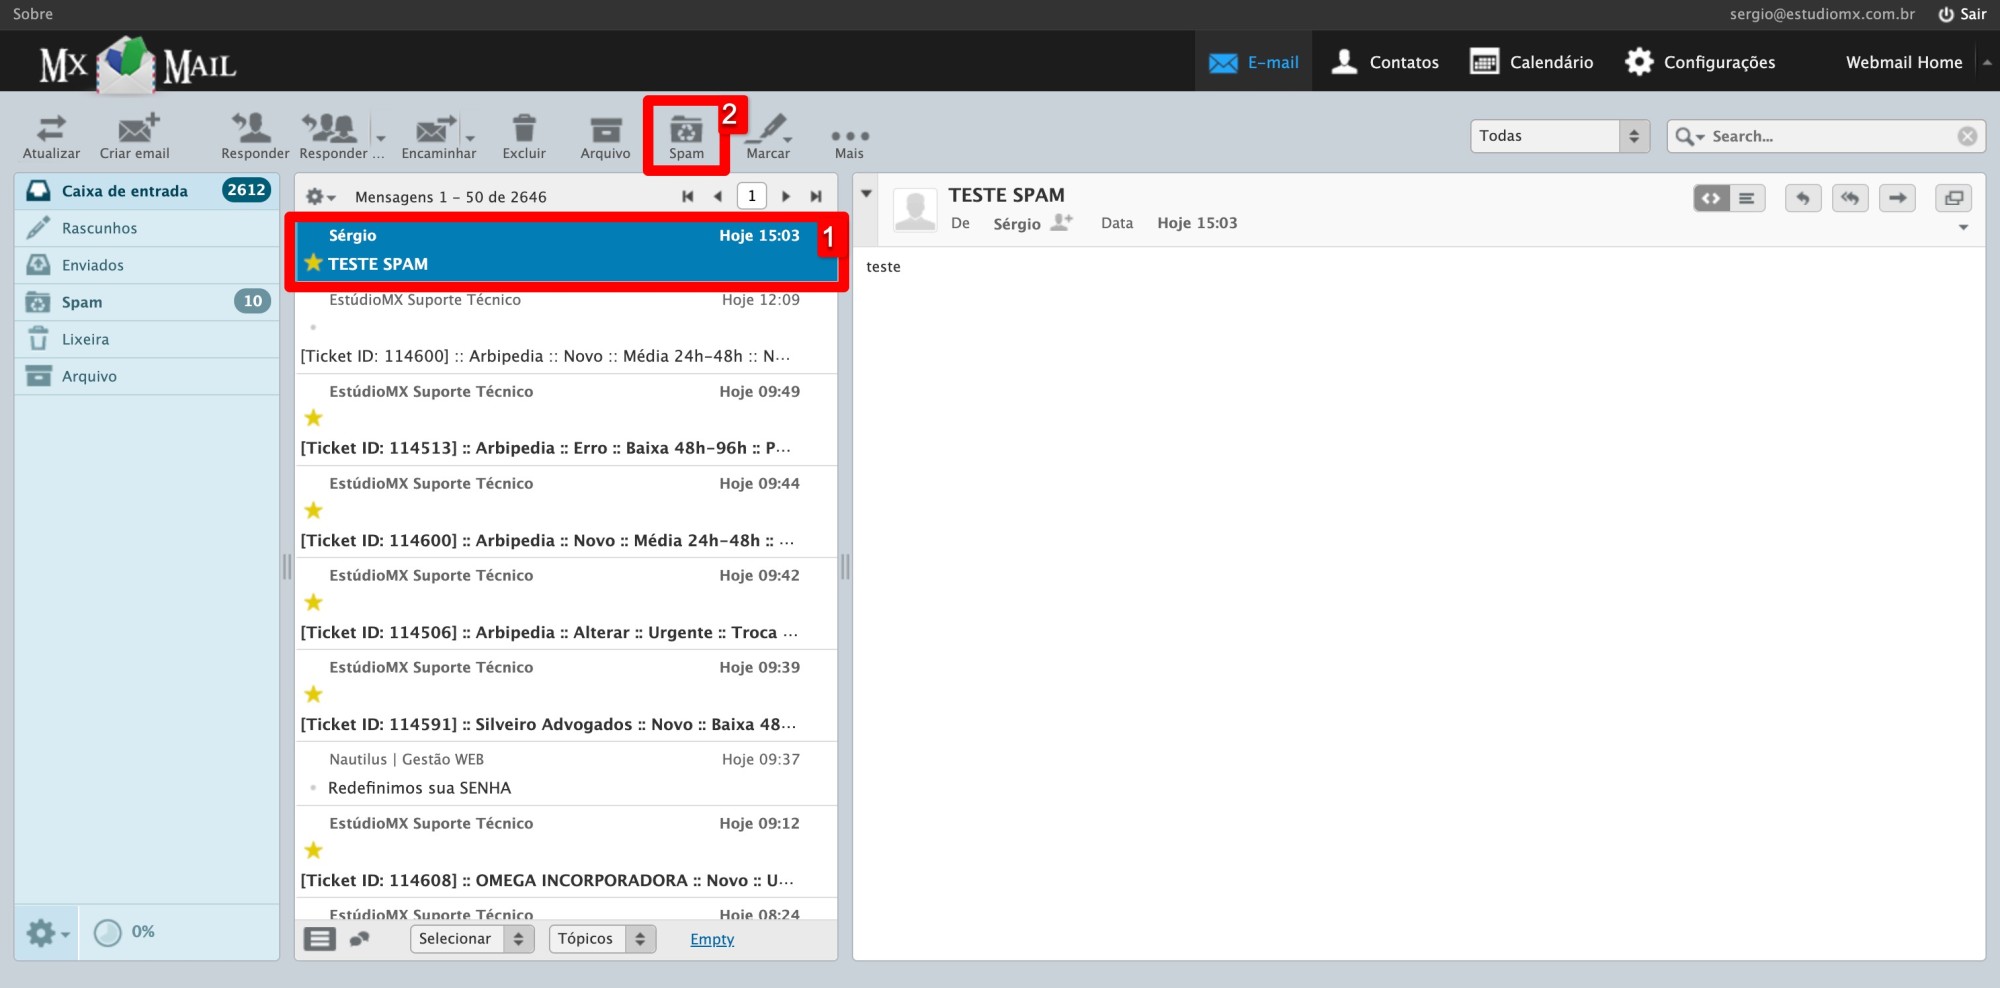The width and height of the screenshot is (2000, 988).
Task: Click the Criar email compose icon
Action: pyautogui.click(x=135, y=135)
